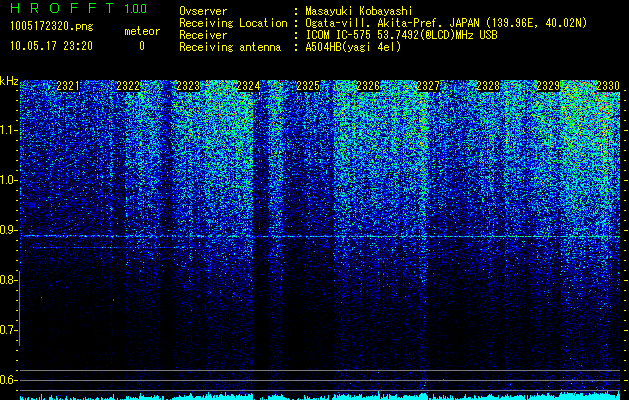Click the HROFFT 1.00 title text

[79, 8]
